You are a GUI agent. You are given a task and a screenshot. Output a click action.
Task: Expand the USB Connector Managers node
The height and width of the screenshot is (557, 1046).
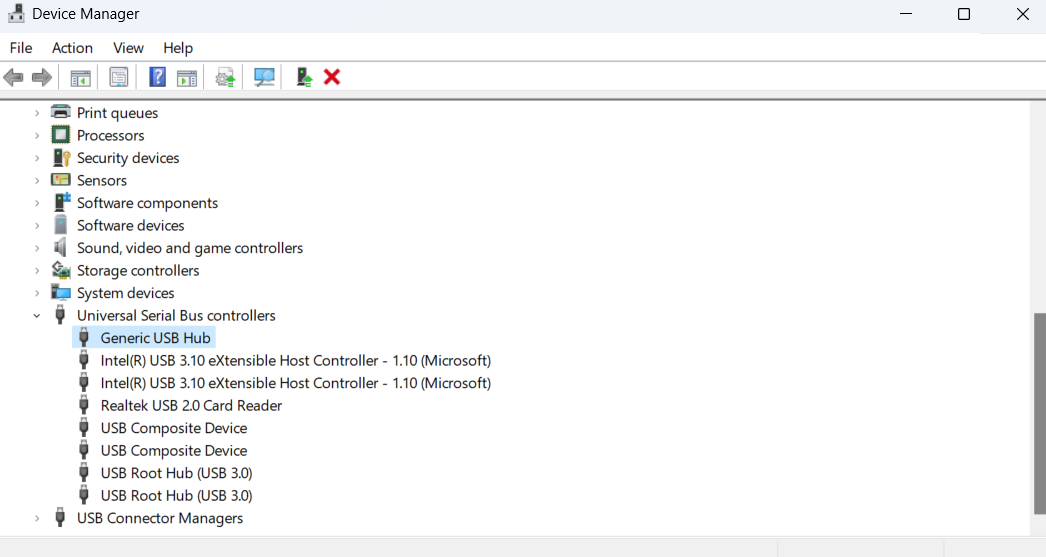click(37, 518)
